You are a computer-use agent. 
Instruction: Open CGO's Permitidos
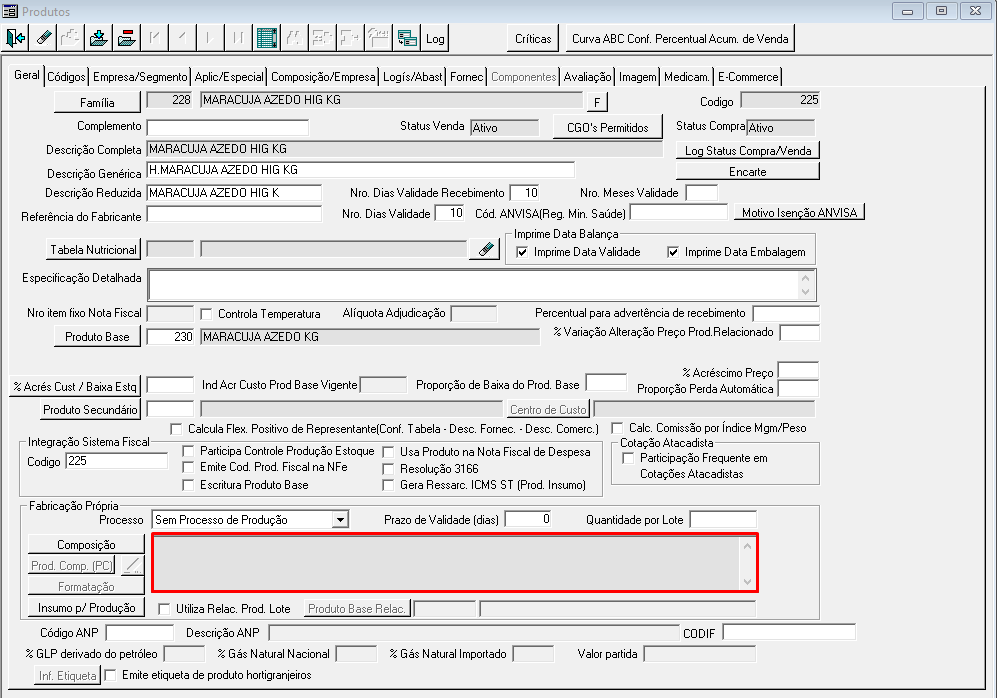[x=607, y=128]
